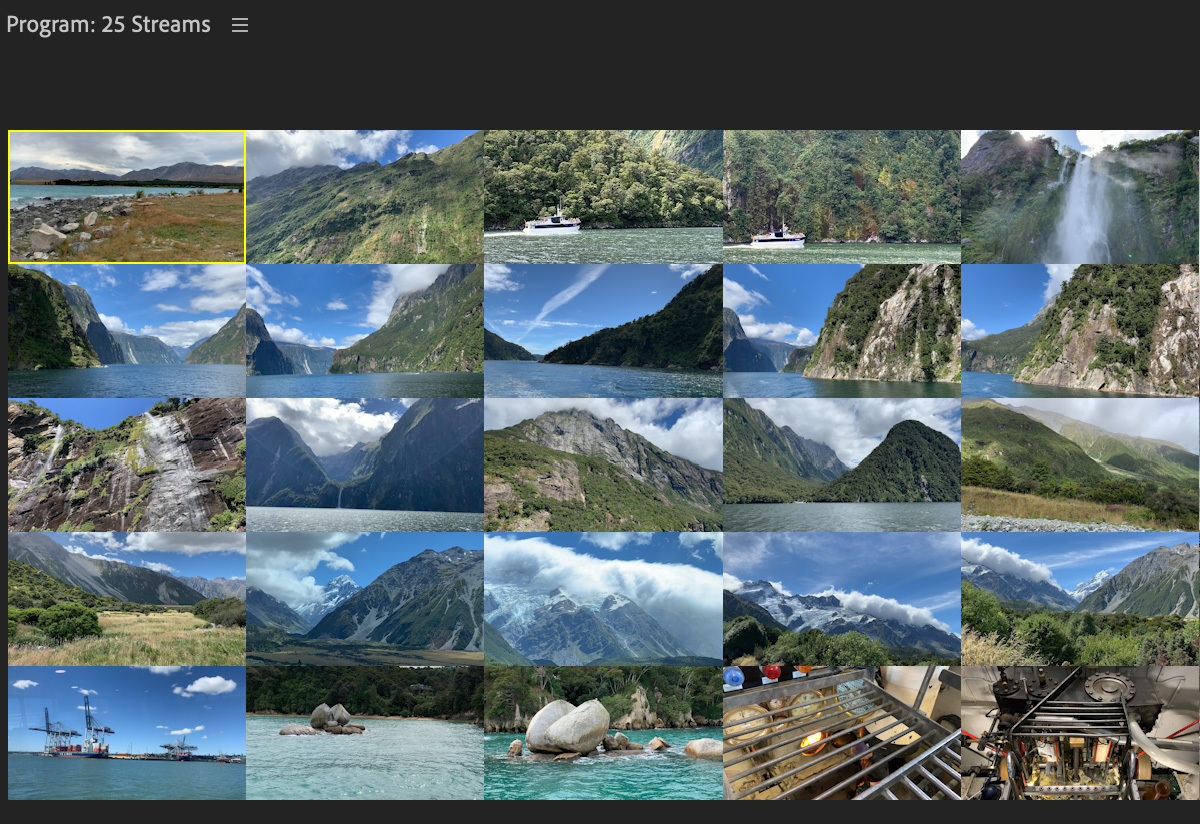Select the yellow-outlined lake shore stream
Image resolution: width=1200 pixels, height=824 pixels.
(127, 197)
